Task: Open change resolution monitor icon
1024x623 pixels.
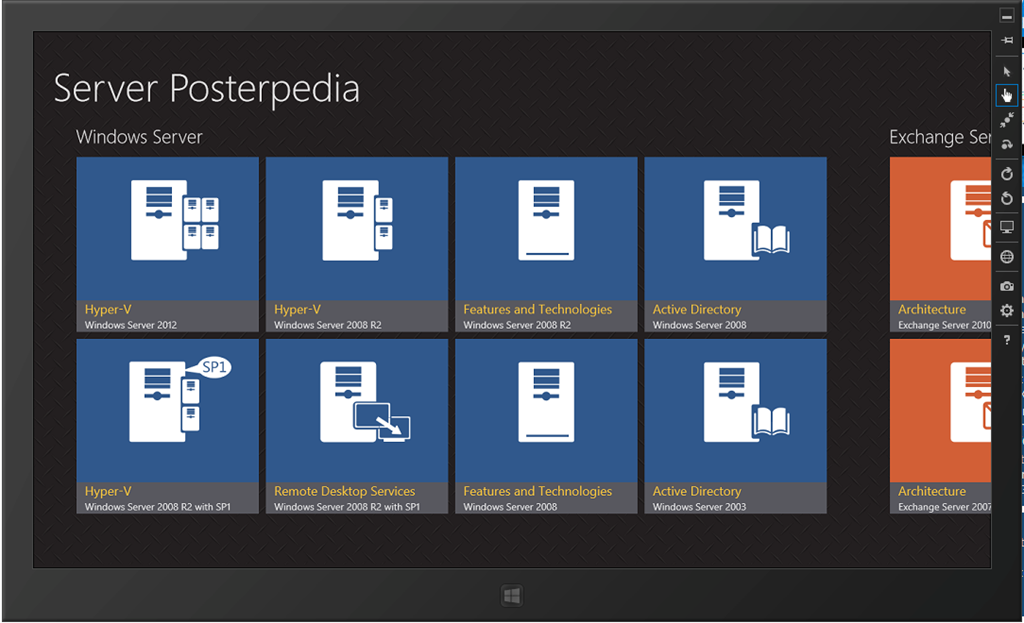Action: (x=1007, y=227)
